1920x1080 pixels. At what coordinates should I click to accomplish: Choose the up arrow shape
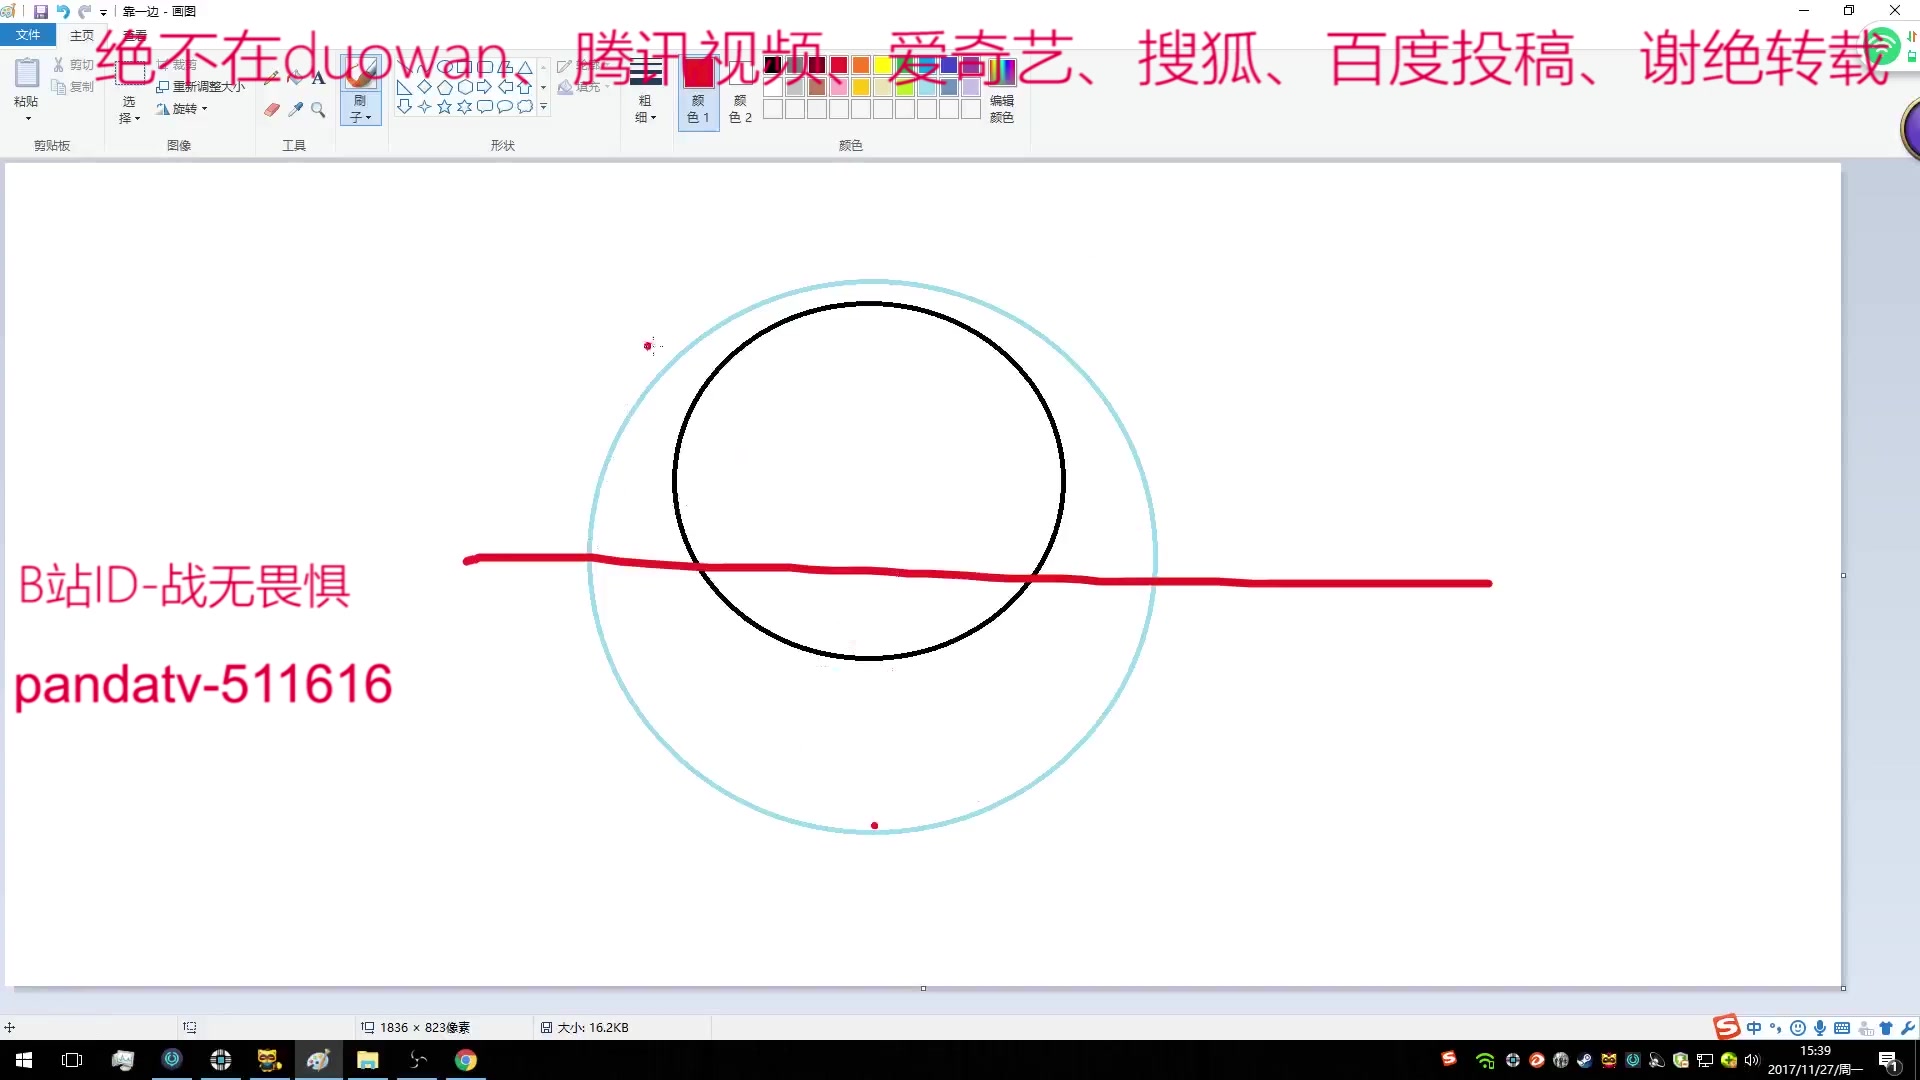[x=524, y=87]
